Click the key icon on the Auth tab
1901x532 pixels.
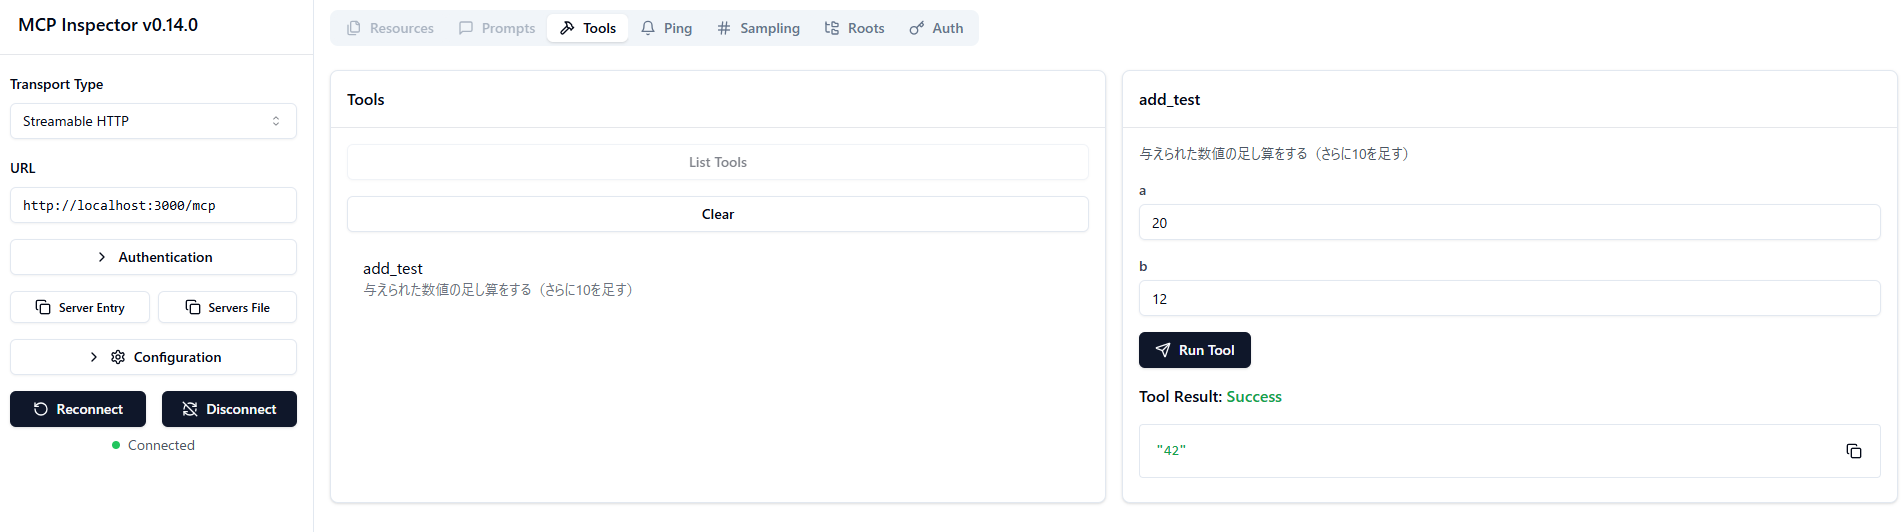coord(916,28)
